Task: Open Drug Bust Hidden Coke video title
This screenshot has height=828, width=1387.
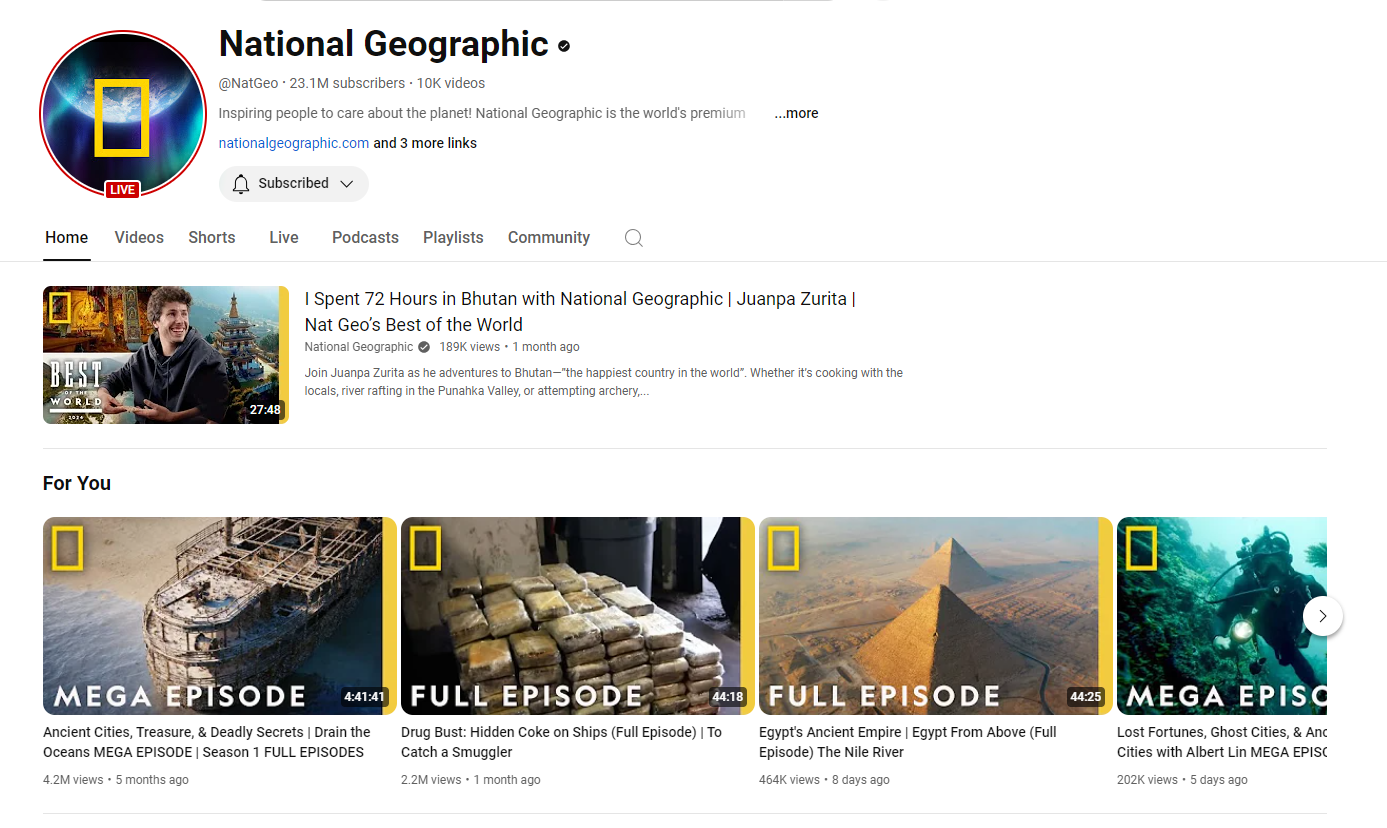Action: pos(561,742)
